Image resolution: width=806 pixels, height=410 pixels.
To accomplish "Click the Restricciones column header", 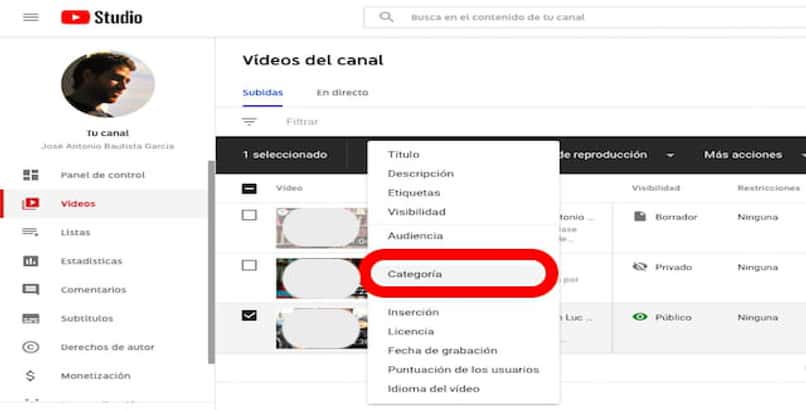I will 768,188.
